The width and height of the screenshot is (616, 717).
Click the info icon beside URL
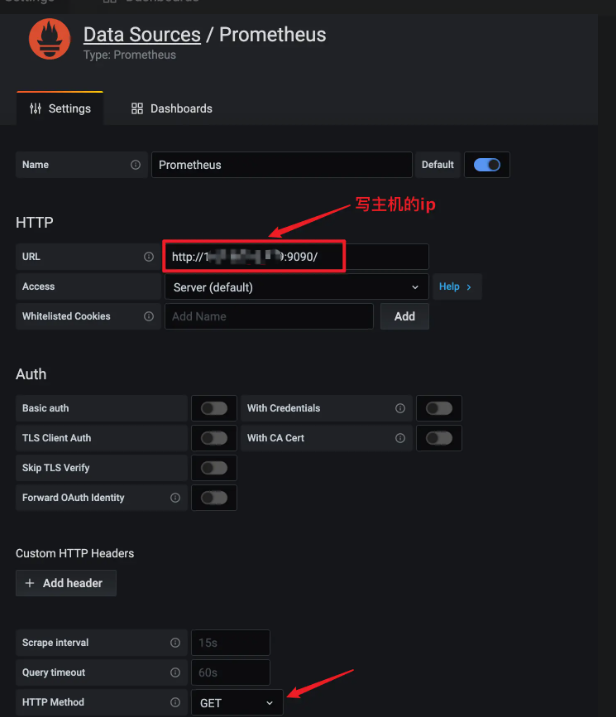click(149, 257)
